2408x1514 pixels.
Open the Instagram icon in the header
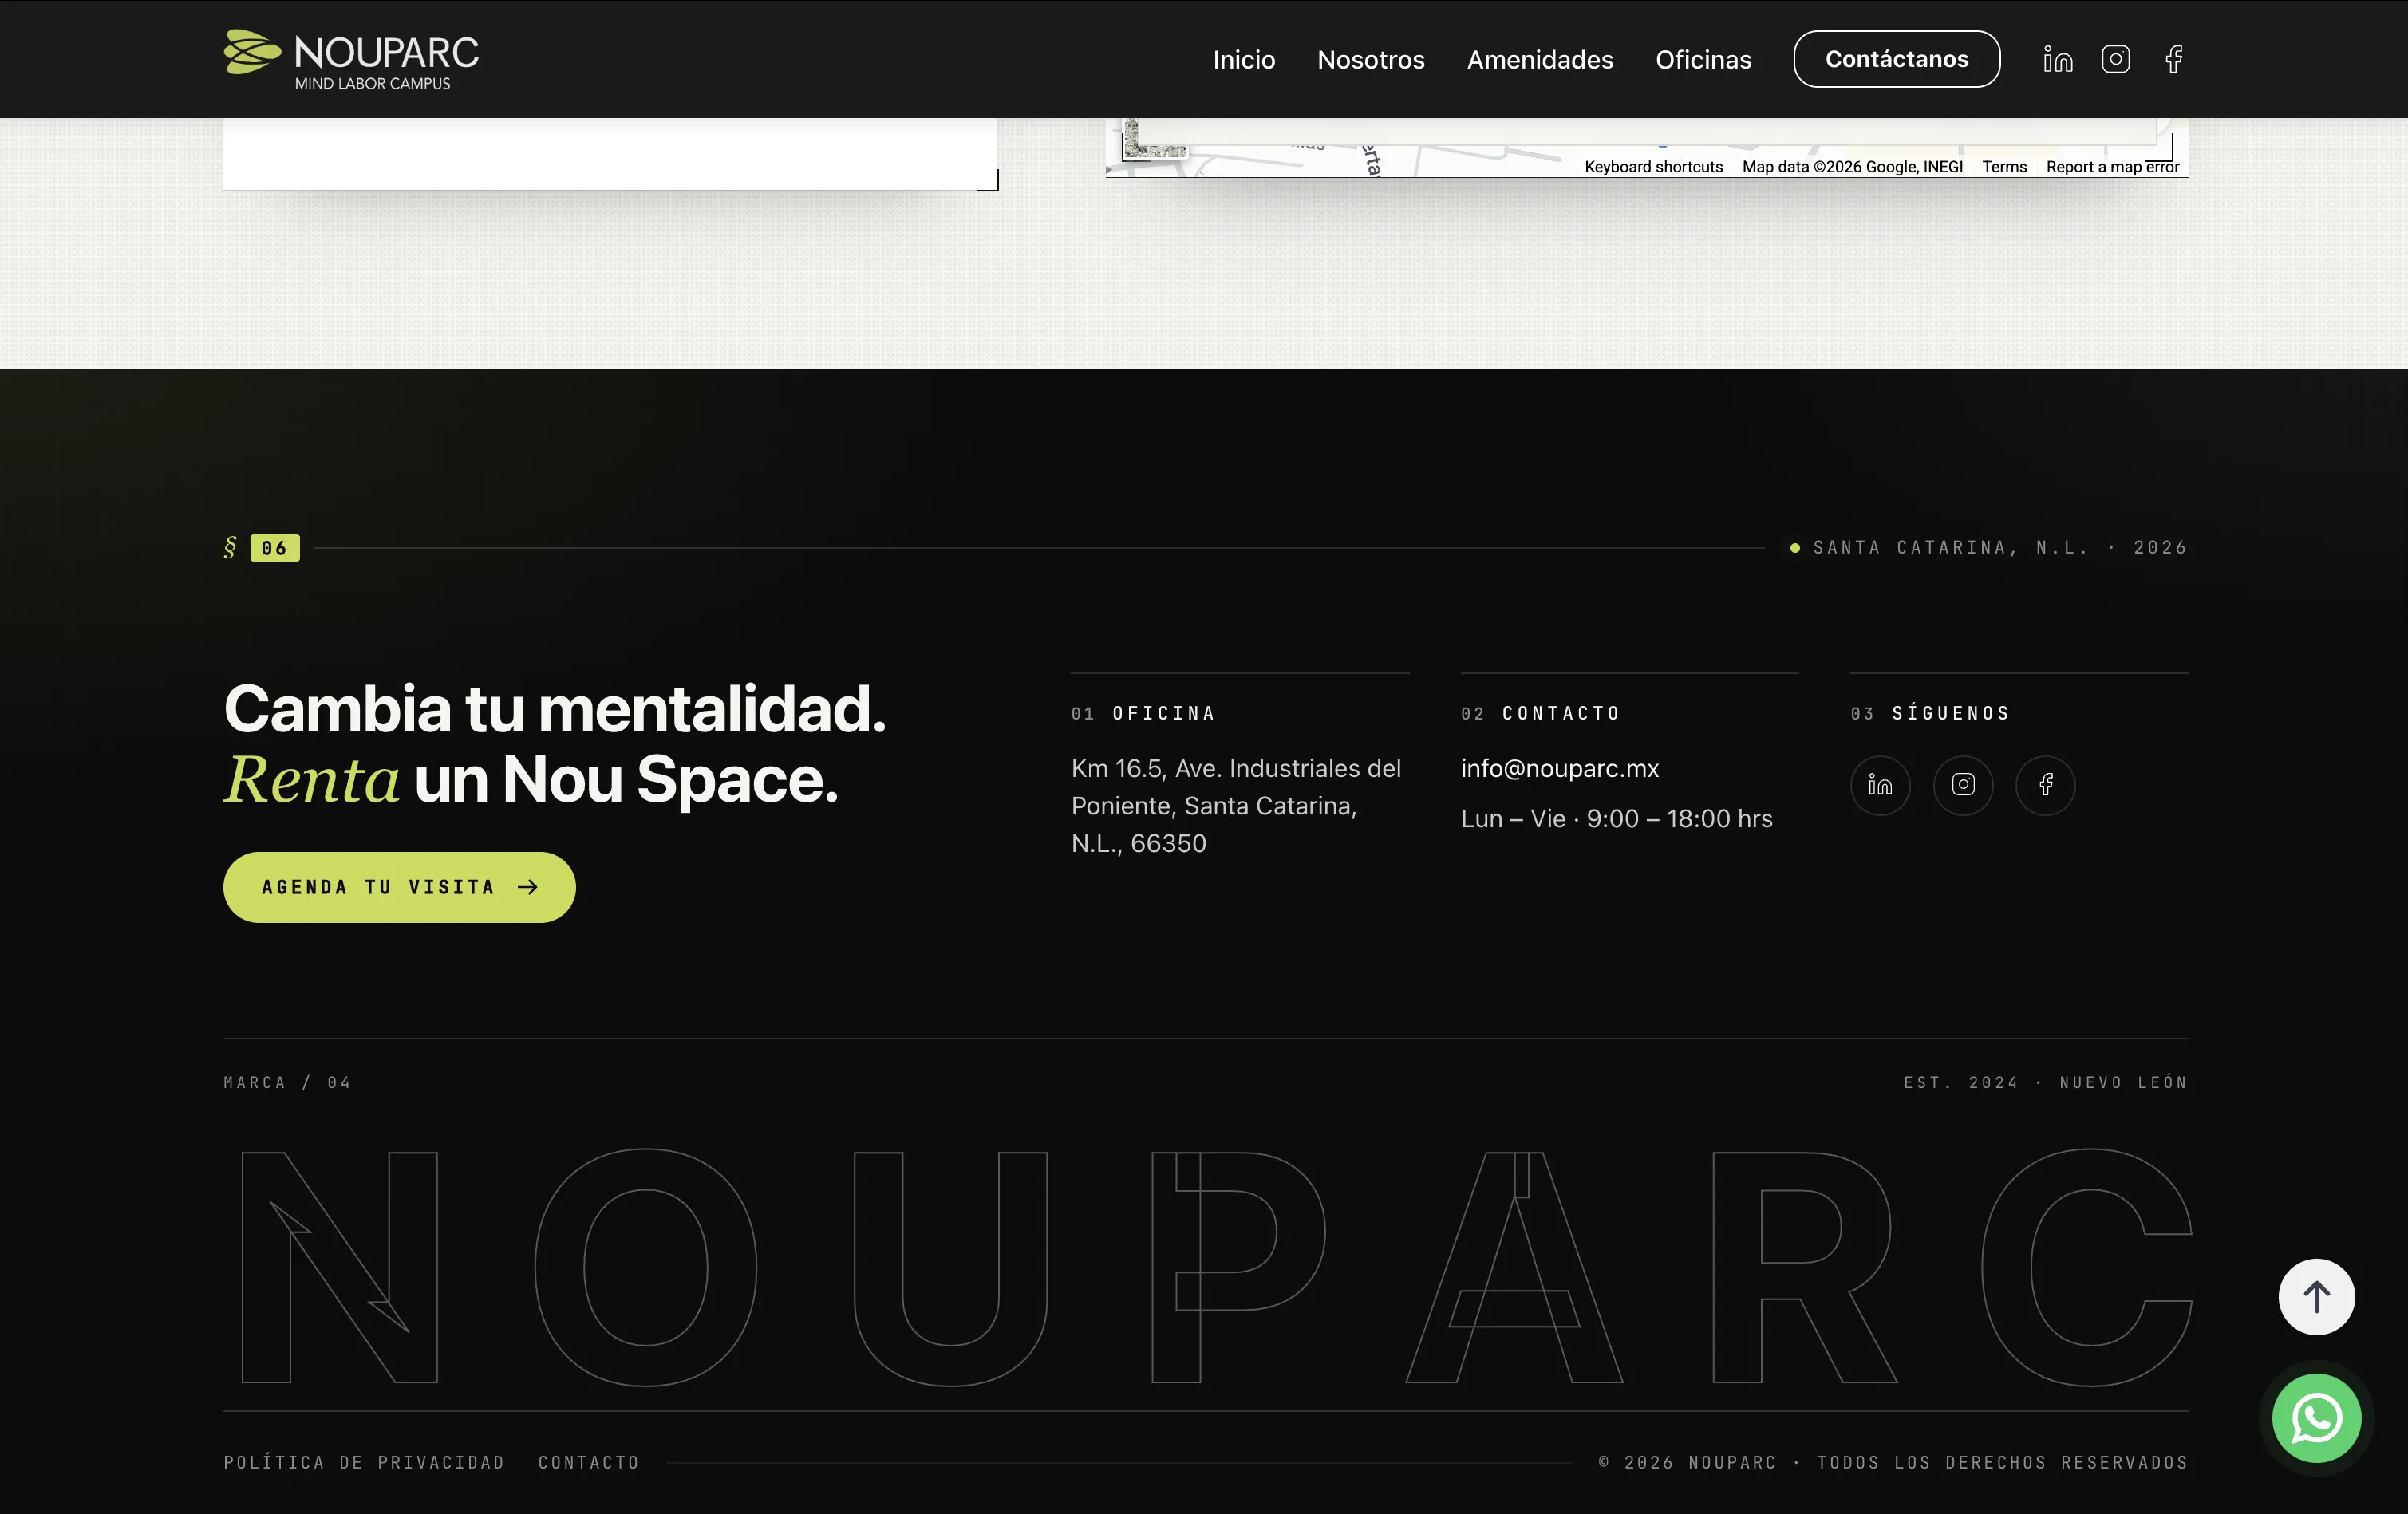pos(2115,59)
